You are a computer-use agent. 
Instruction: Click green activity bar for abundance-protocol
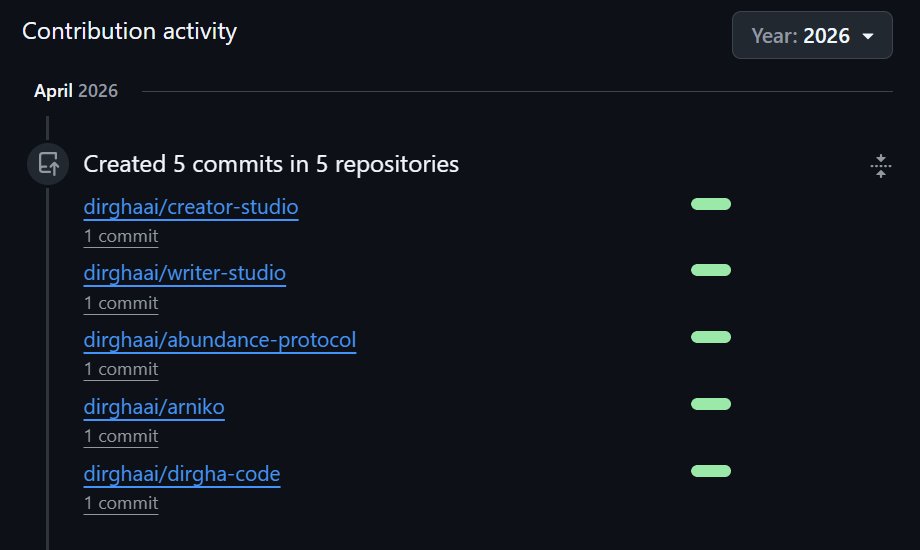click(x=711, y=337)
